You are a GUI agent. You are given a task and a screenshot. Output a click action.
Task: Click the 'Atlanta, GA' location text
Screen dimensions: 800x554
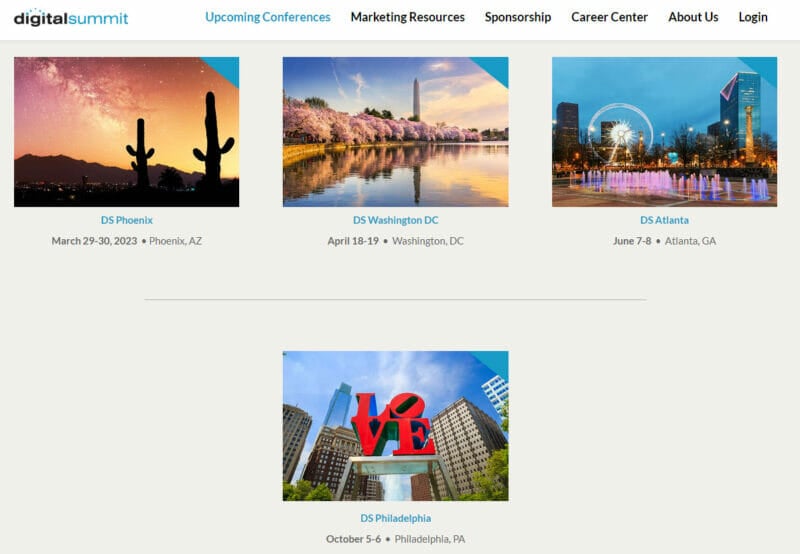click(x=690, y=241)
